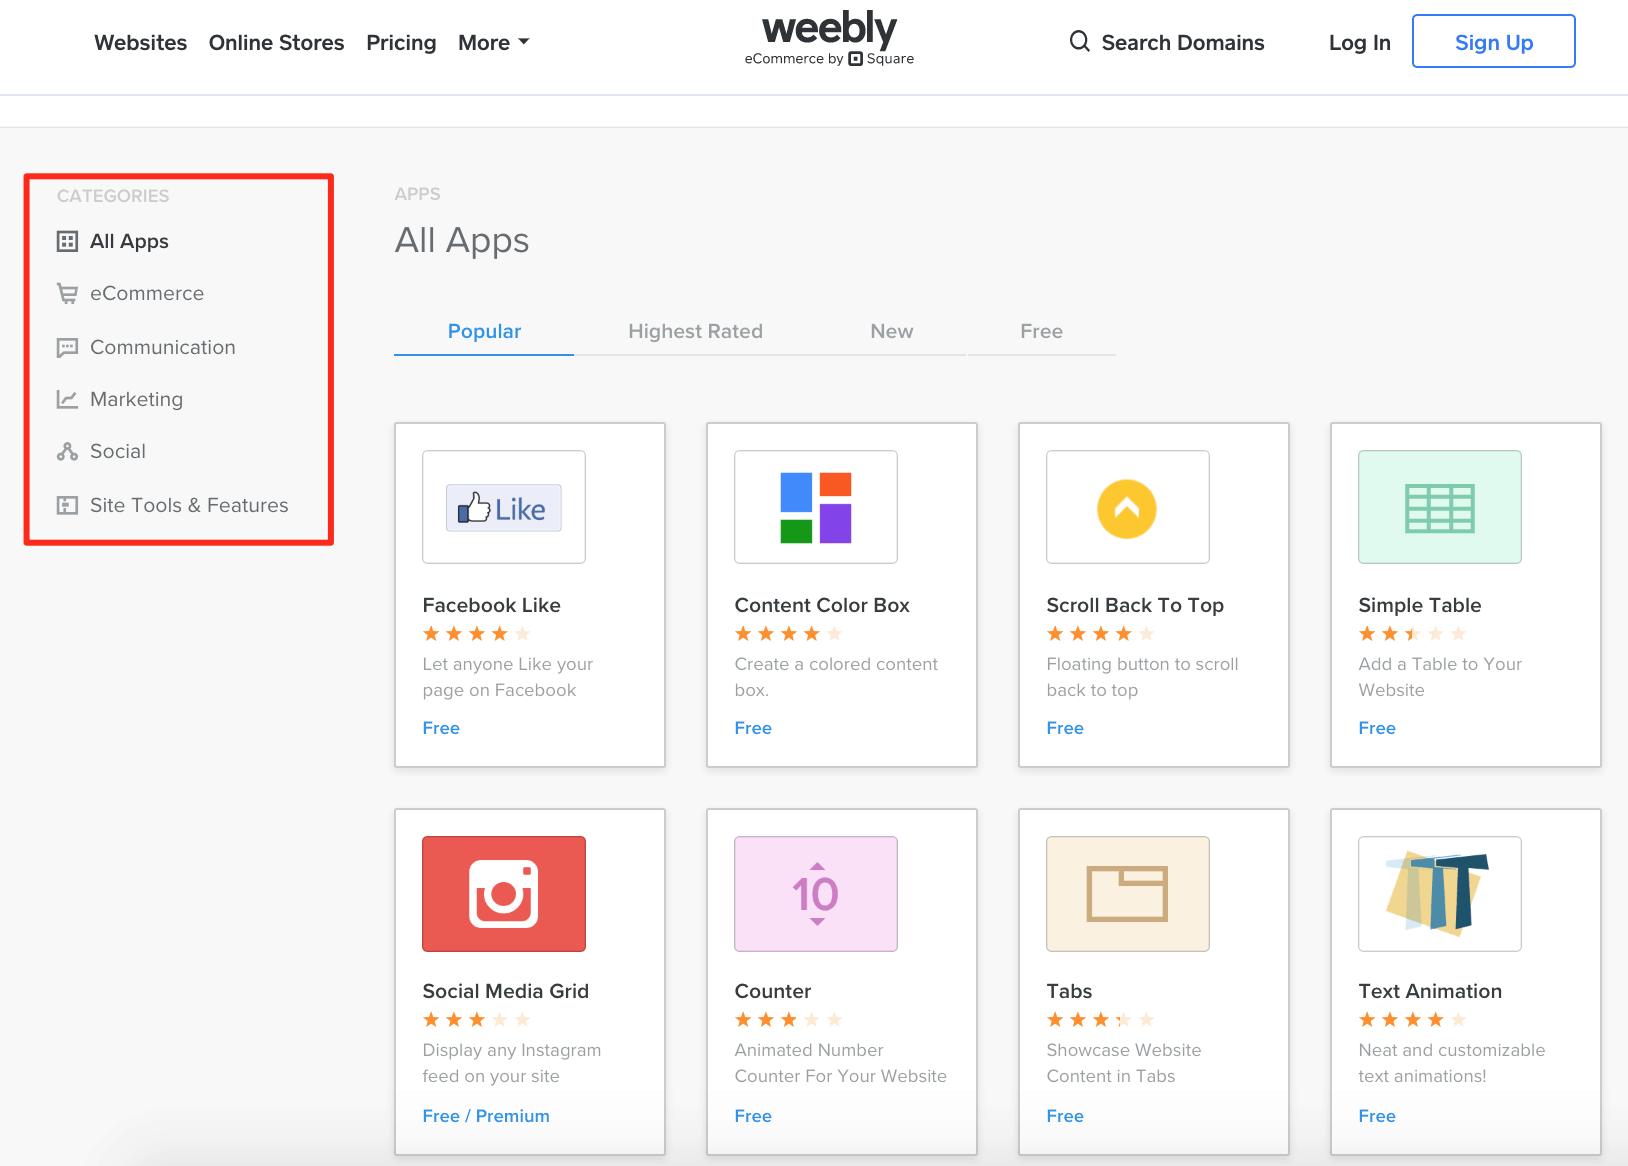The height and width of the screenshot is (1166, 1628).
Task: Select the Communication category label
Action: point(163,347)
